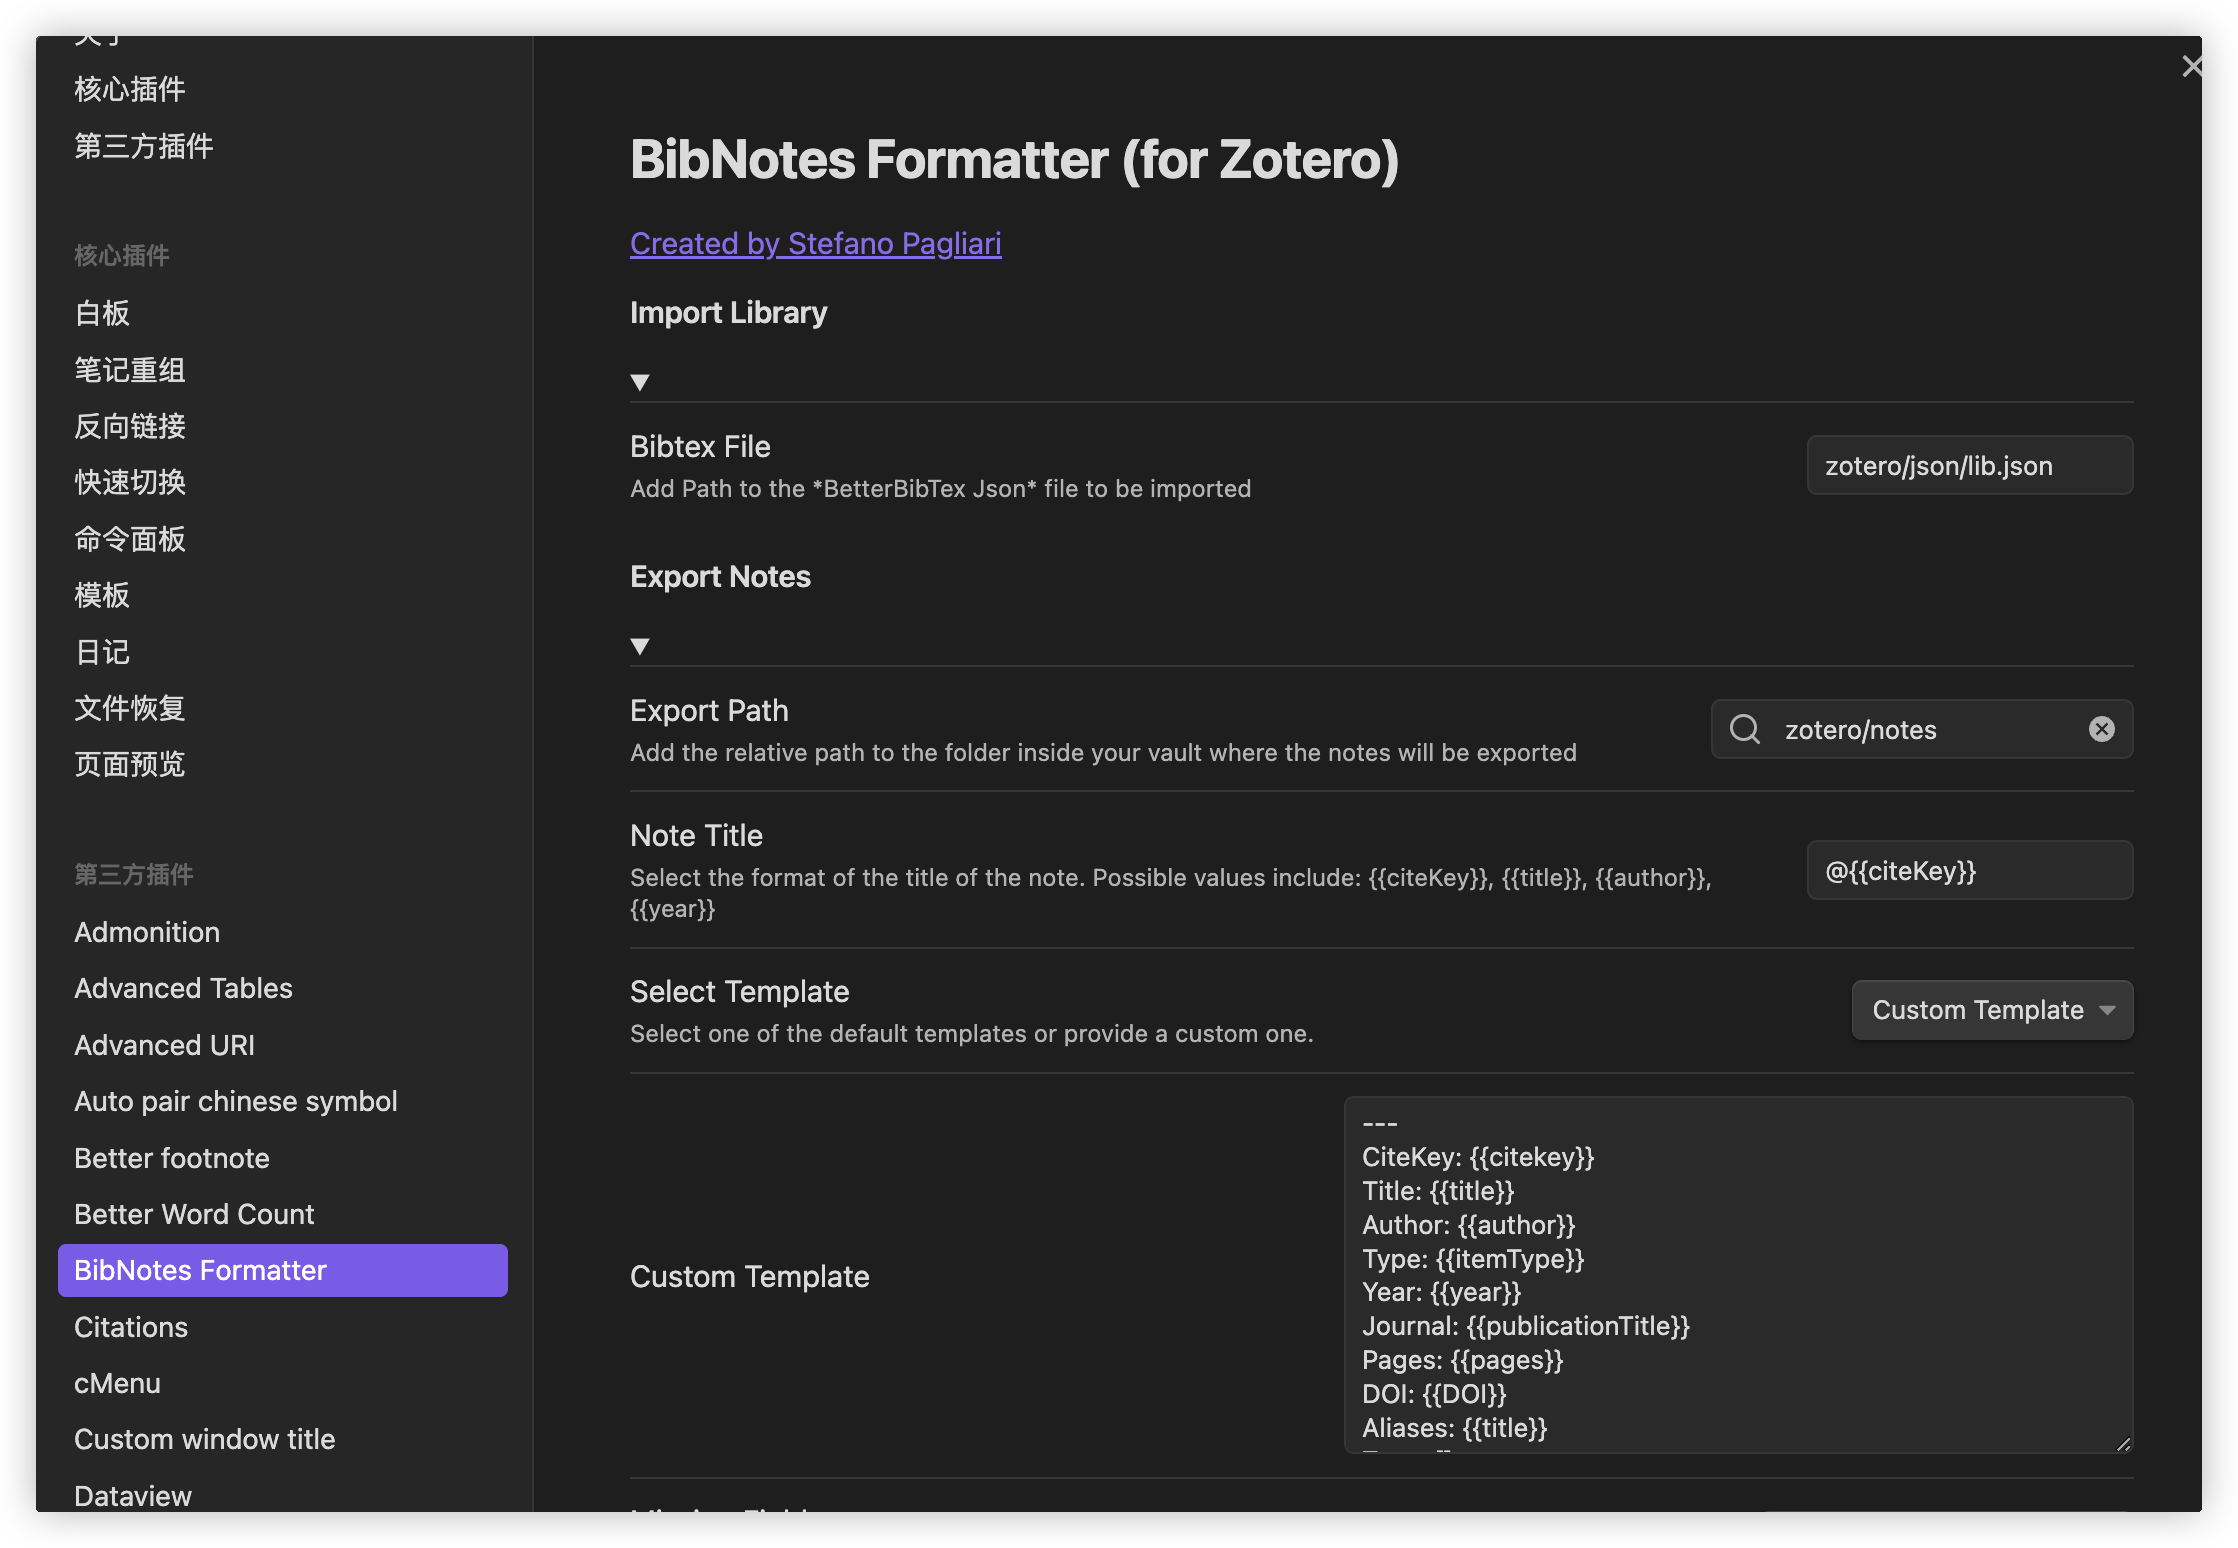The width and height of the screenshot is (2238, 1548).
Task: Click inside the Custom Template text area
Action: tap(1738, 1274)
